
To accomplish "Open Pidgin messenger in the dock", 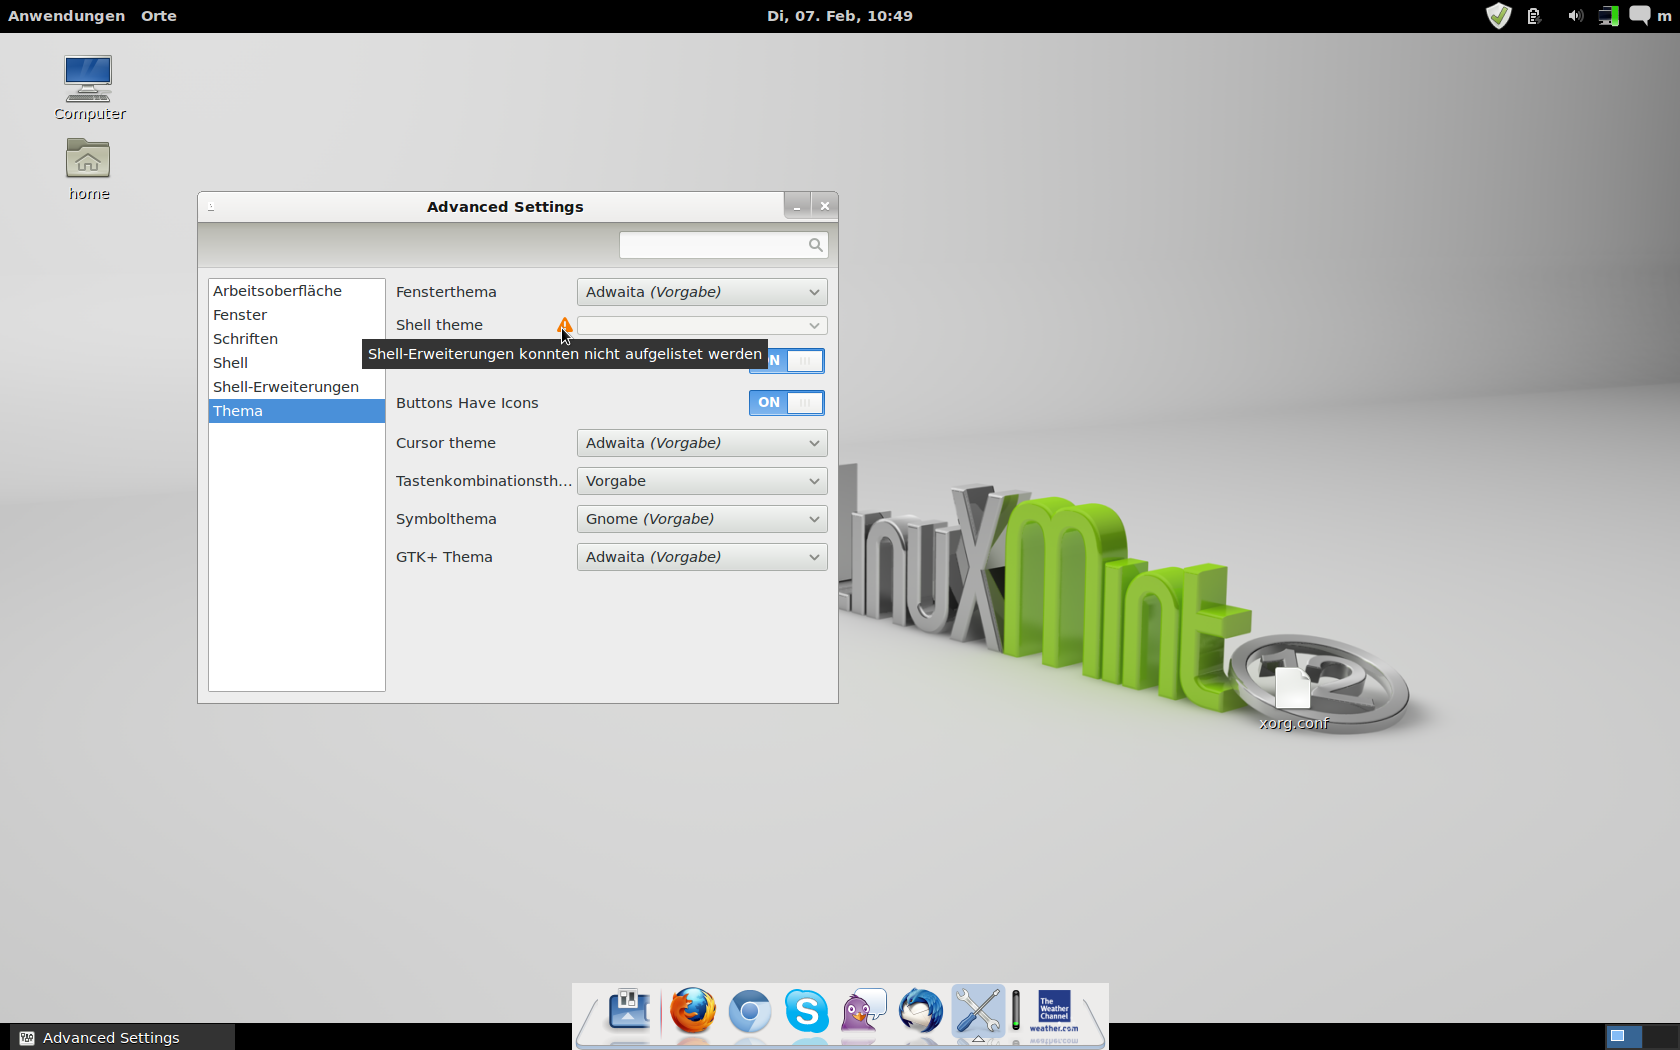I will [x=864, y=1010].
